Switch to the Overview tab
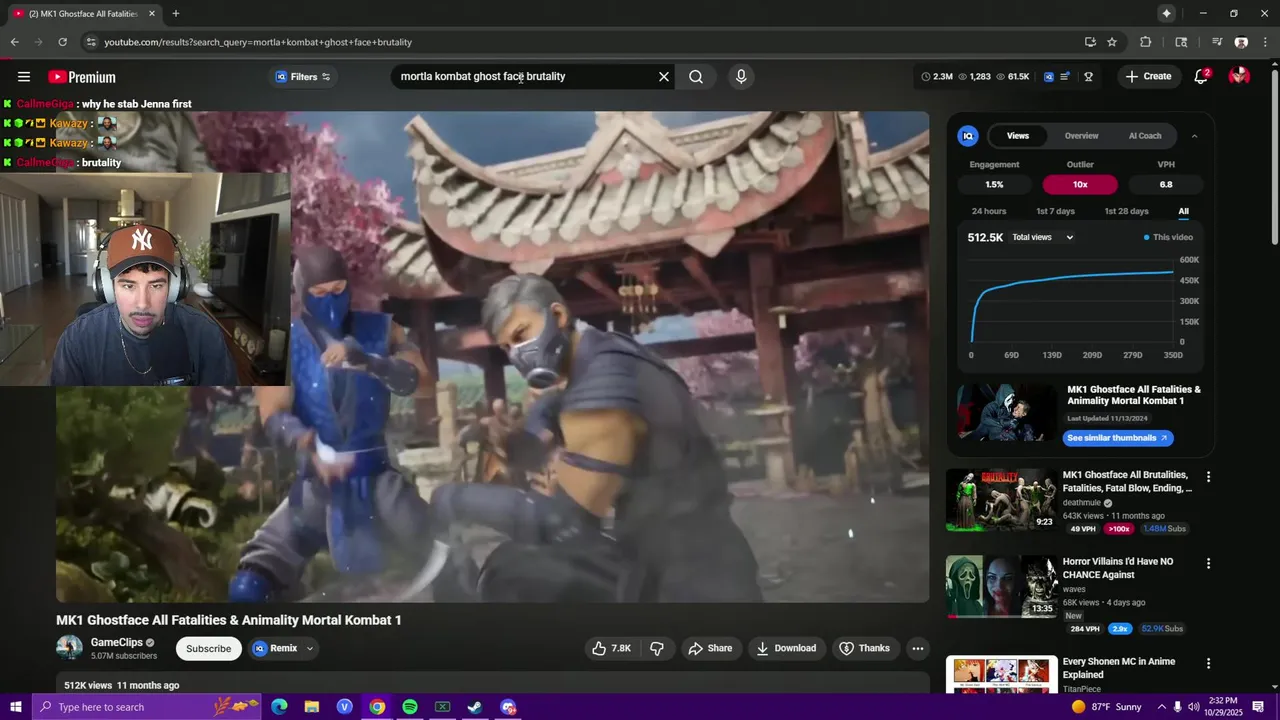This screenshot has height=720, width=1280. (1081, 136)
